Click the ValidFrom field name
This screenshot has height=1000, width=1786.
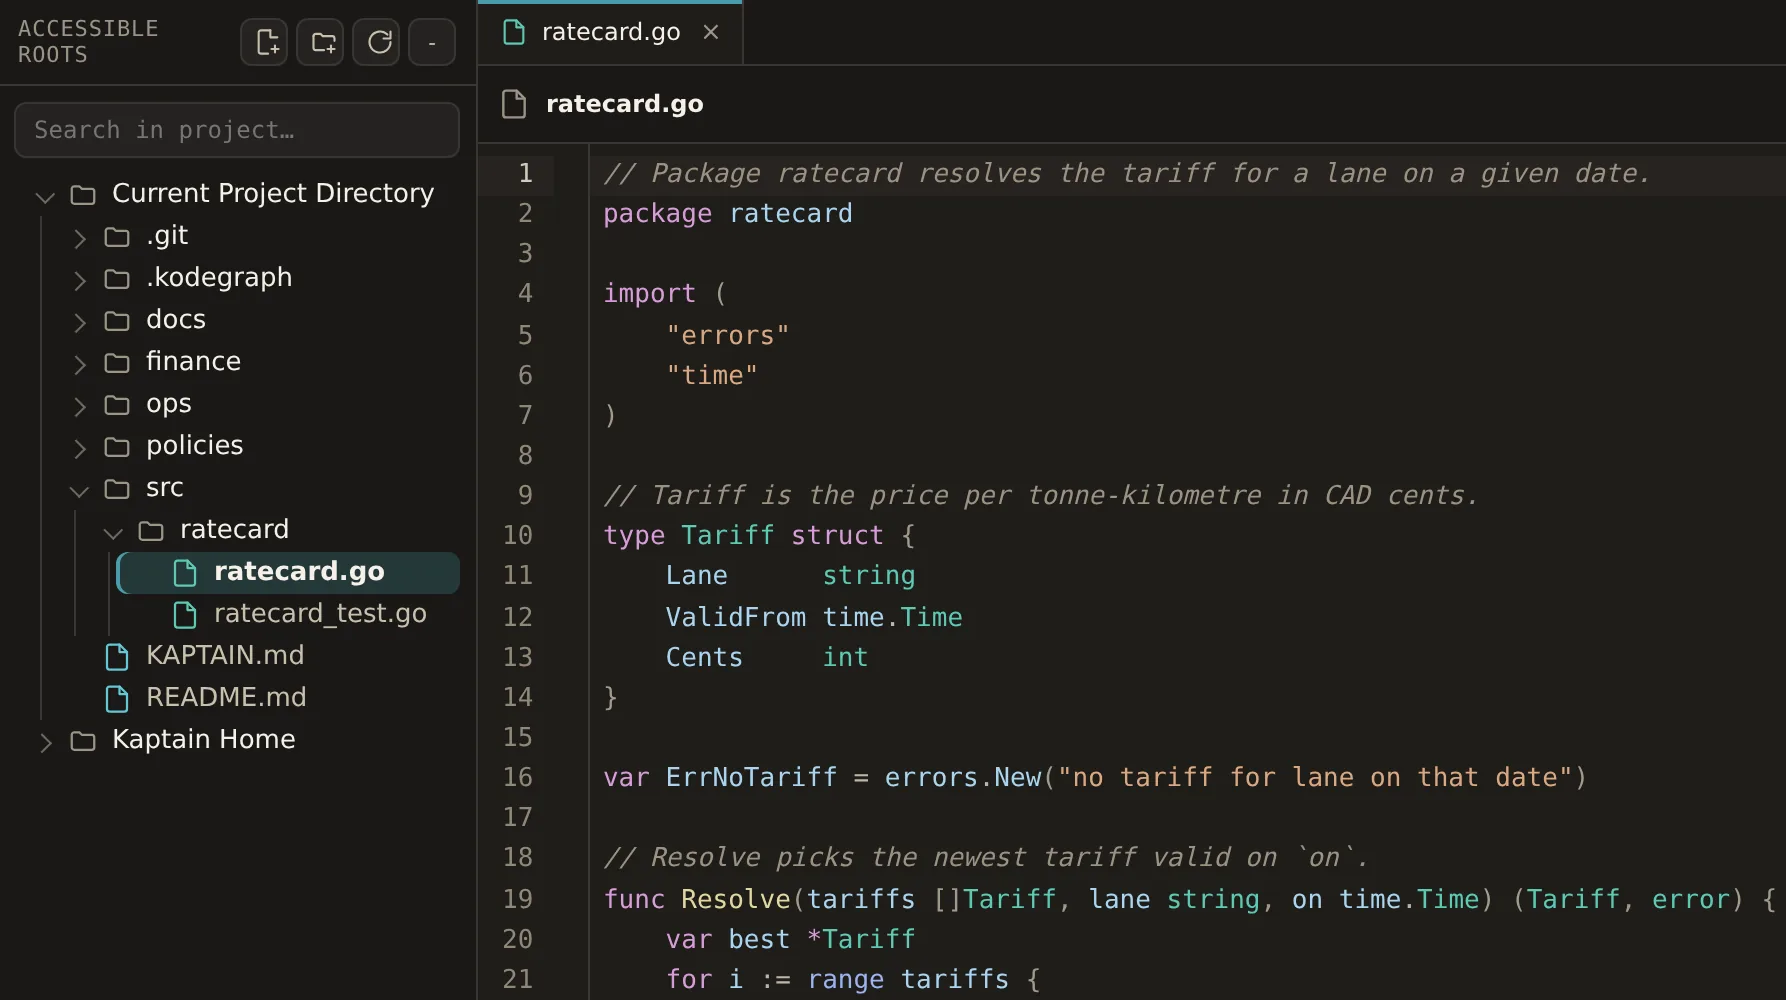736,617
